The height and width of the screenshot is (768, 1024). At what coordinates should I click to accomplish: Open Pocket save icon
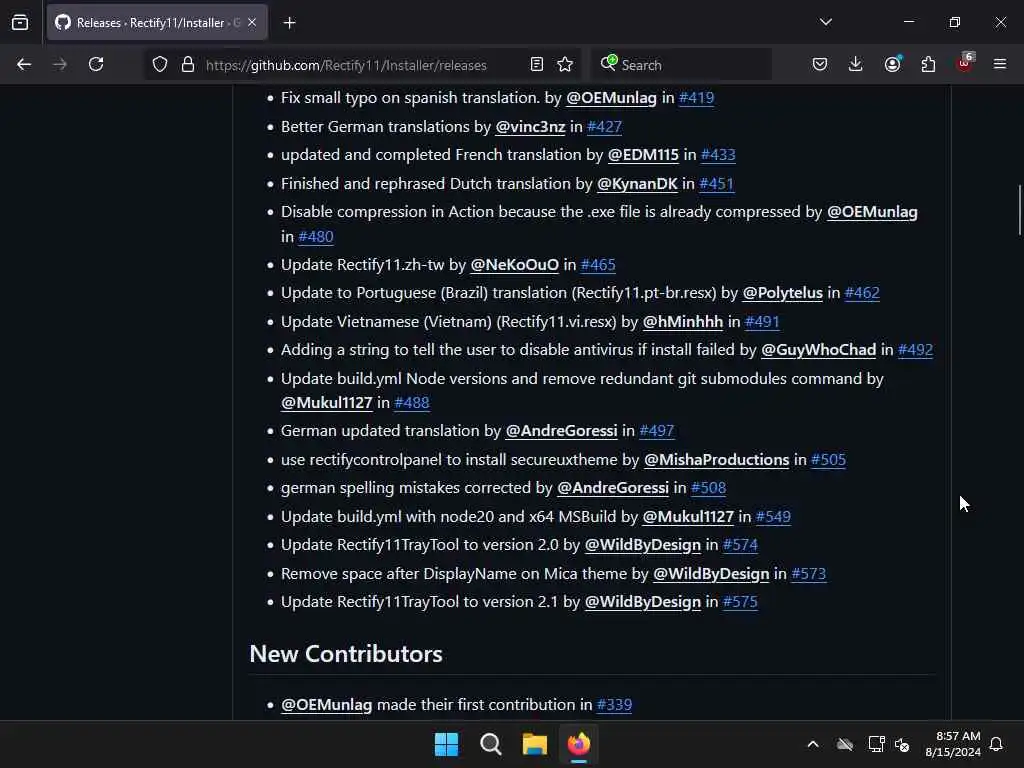click(820, 65)
